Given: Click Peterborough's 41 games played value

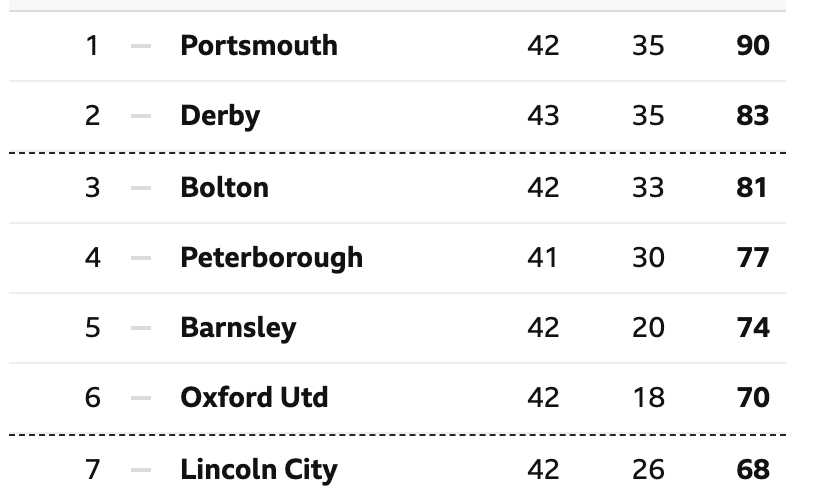Looking at the screenshot, I should (543, 257).
